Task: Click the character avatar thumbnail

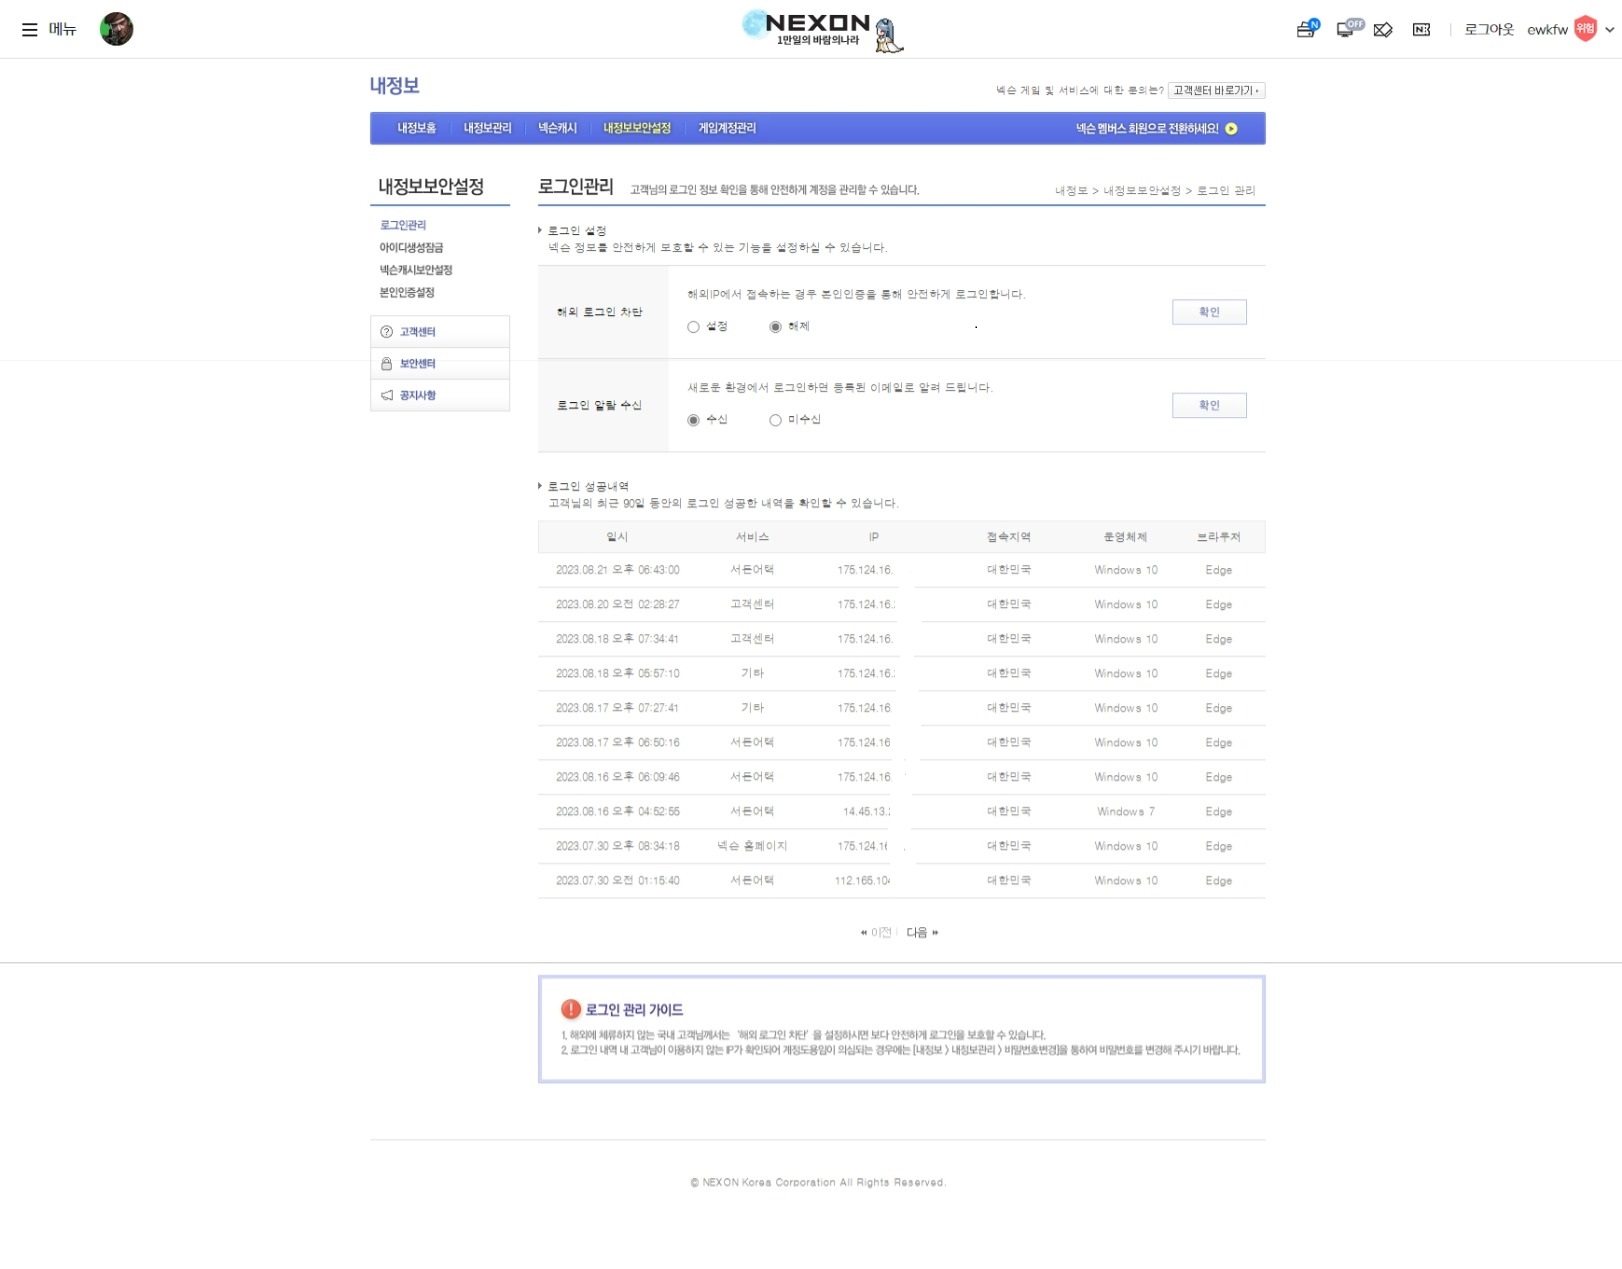Action: [x=116, y=29]
